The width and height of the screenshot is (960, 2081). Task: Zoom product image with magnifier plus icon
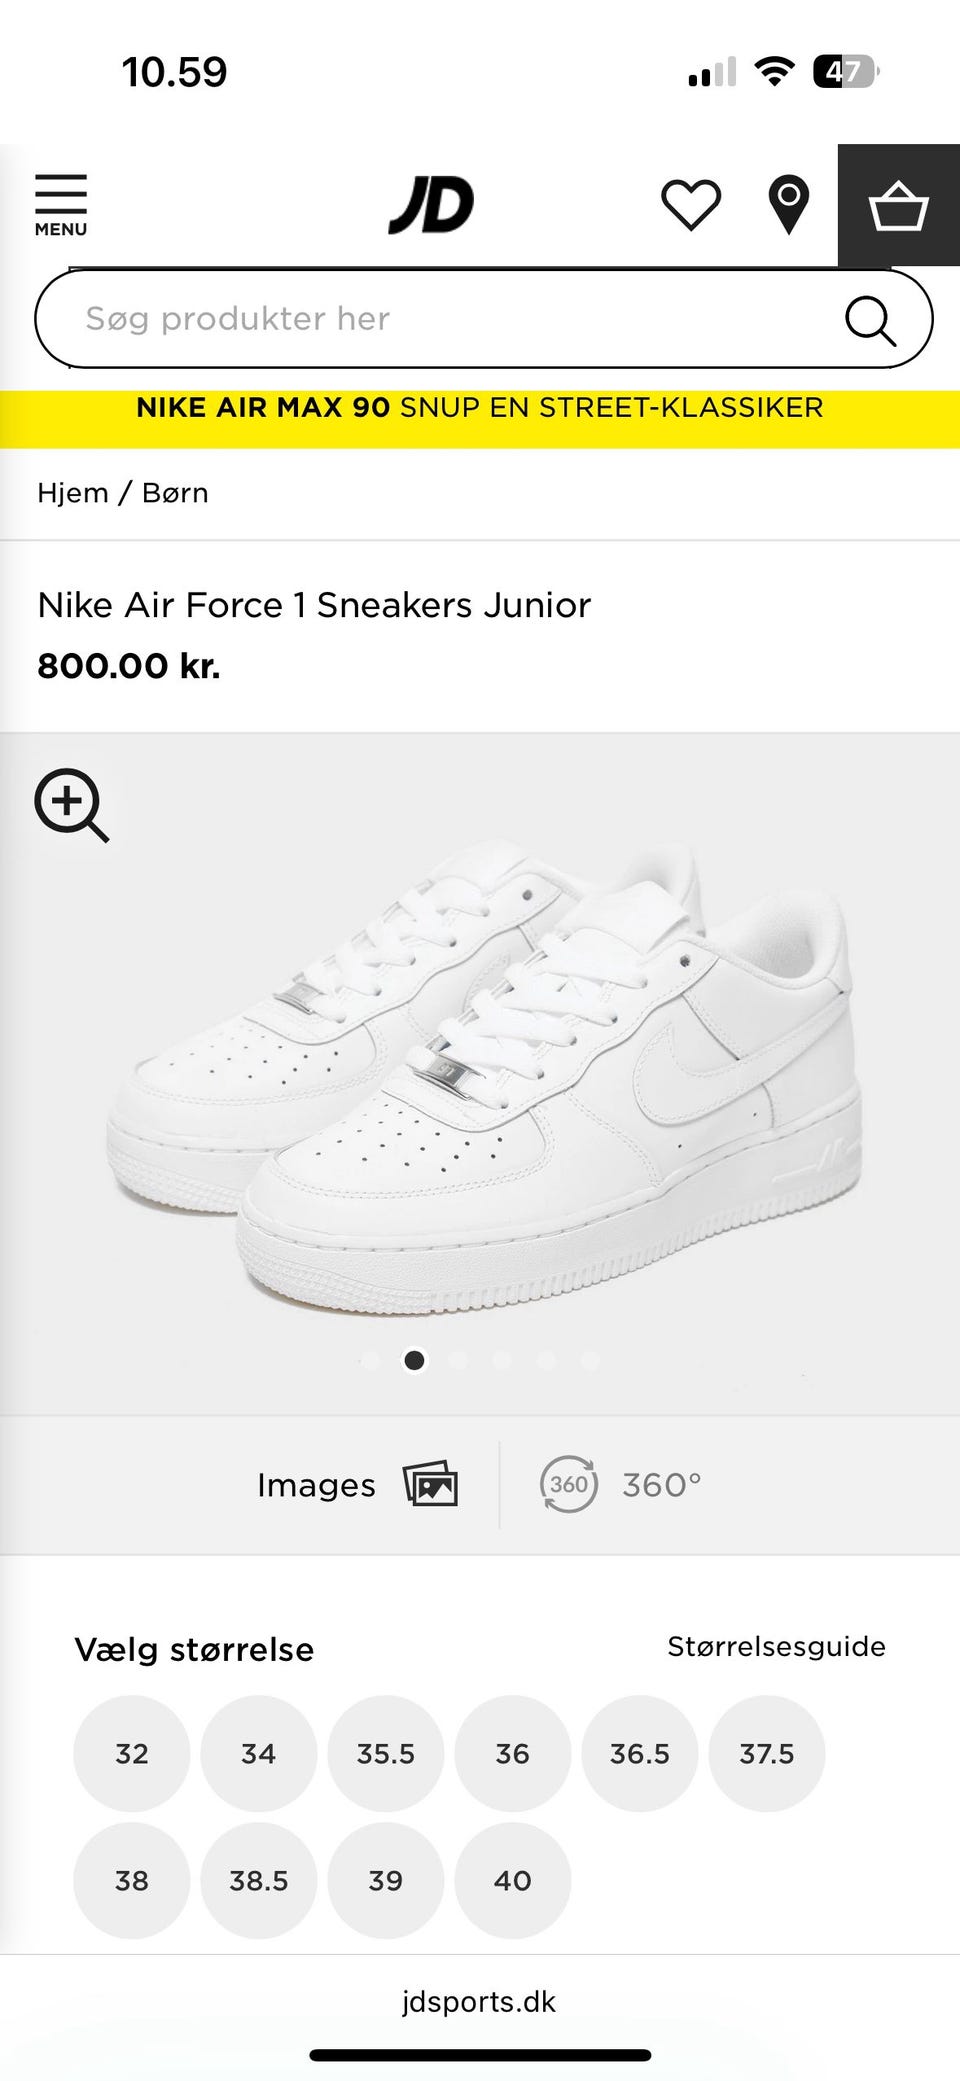[71, 805]
